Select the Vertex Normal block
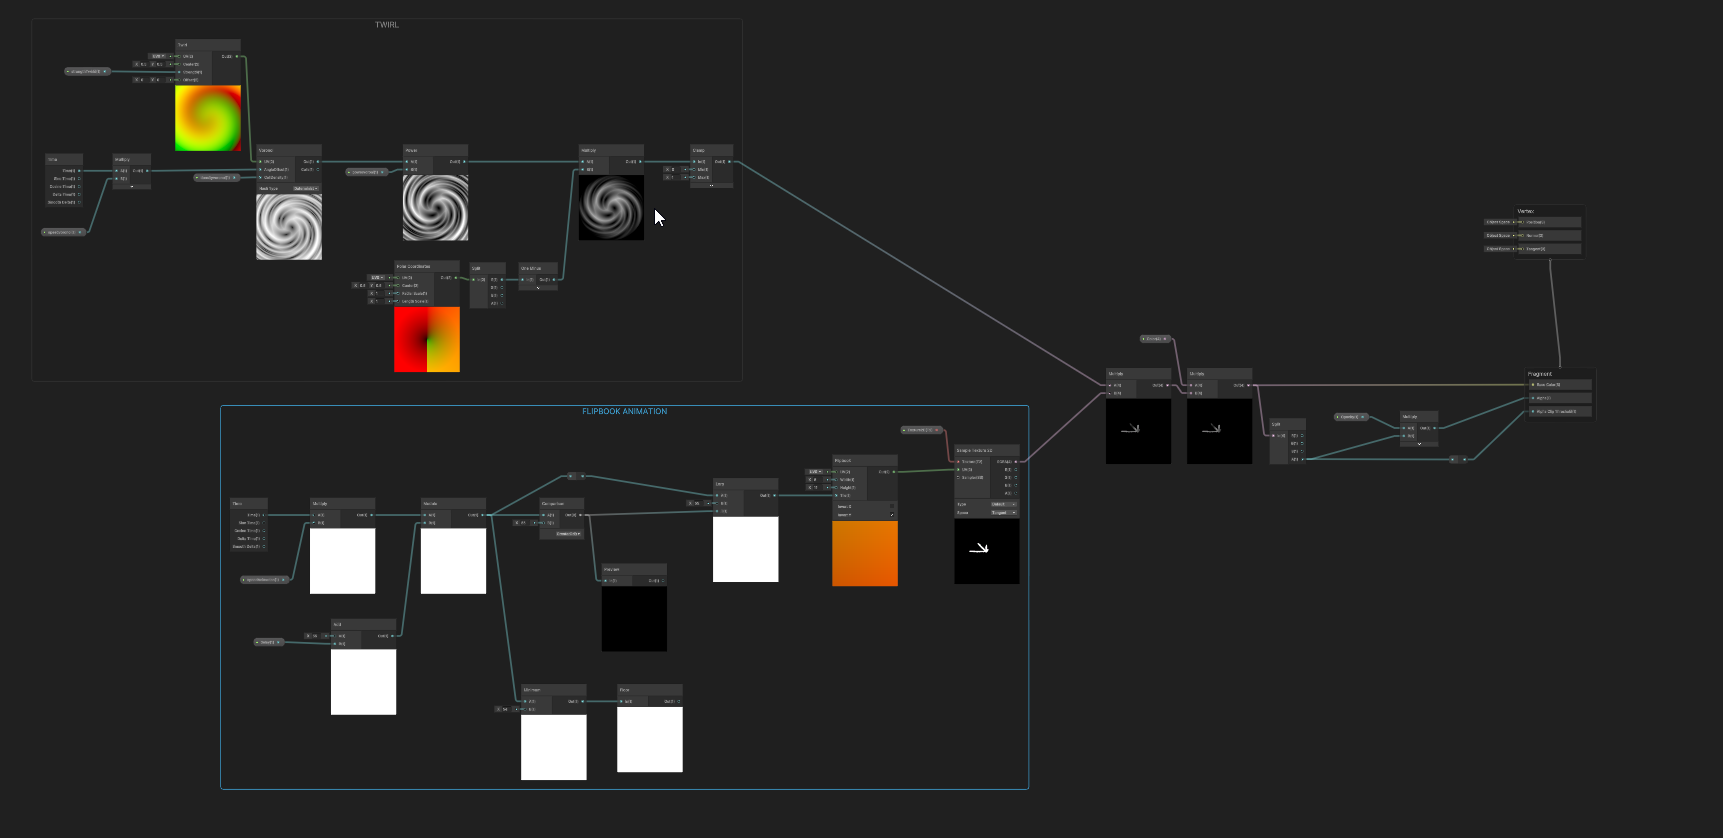The height and width of the screenshot is (838, 1723). pyautogui.click(x=1548, y=235)
